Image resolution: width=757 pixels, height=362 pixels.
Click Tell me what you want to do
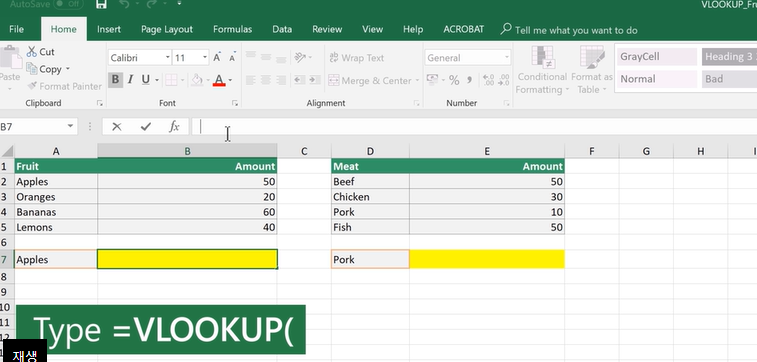click(569, 30)
